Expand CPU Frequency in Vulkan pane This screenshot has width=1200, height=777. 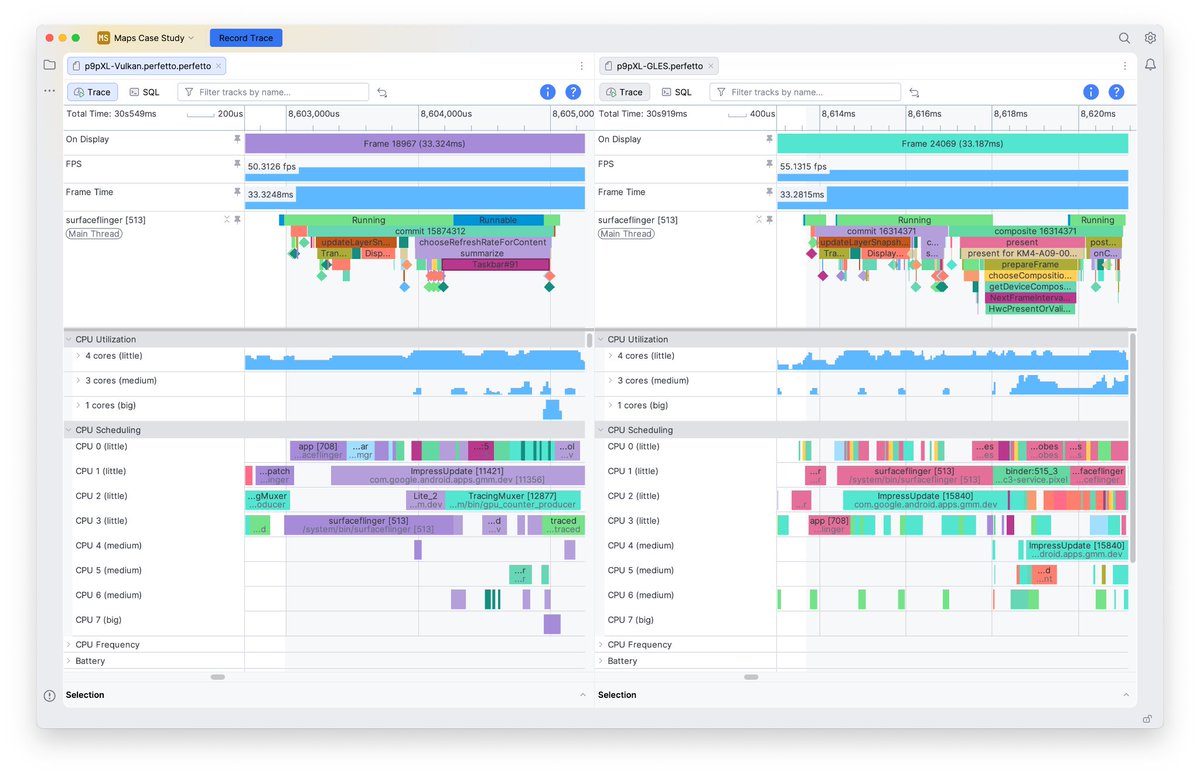point(69,645)
